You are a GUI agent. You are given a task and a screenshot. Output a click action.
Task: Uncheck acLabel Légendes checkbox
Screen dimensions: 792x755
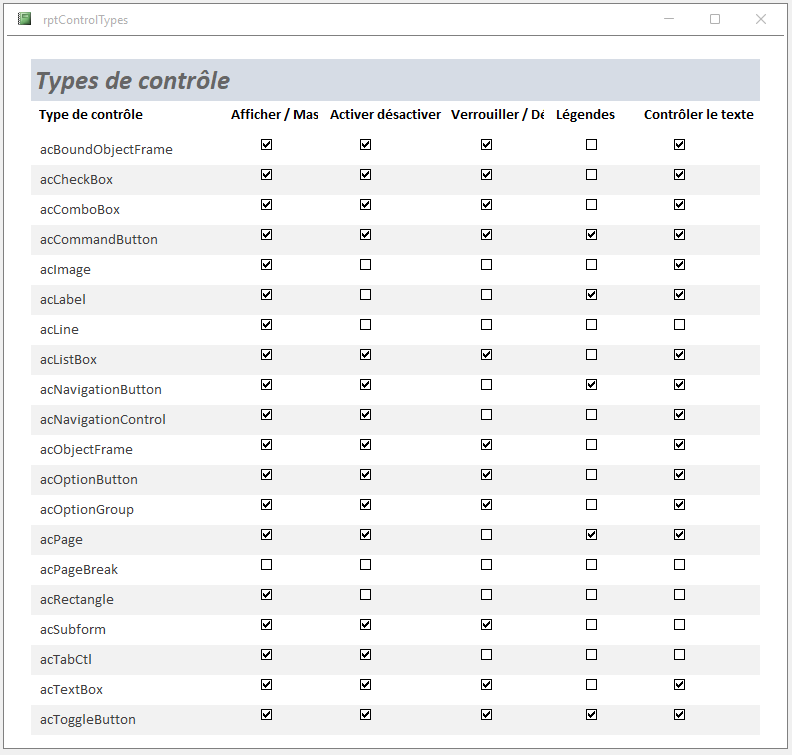591,294
